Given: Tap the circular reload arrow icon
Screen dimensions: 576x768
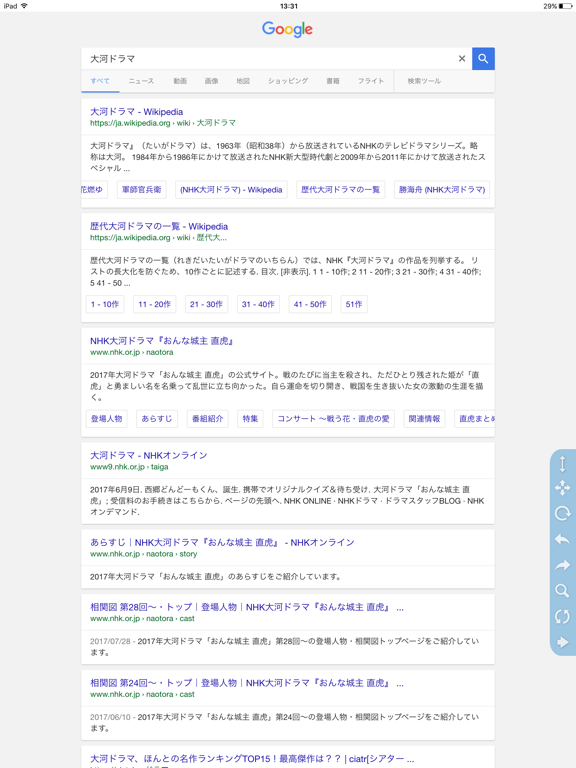Looking at the screenshot, I should click(x=562, y=513).
